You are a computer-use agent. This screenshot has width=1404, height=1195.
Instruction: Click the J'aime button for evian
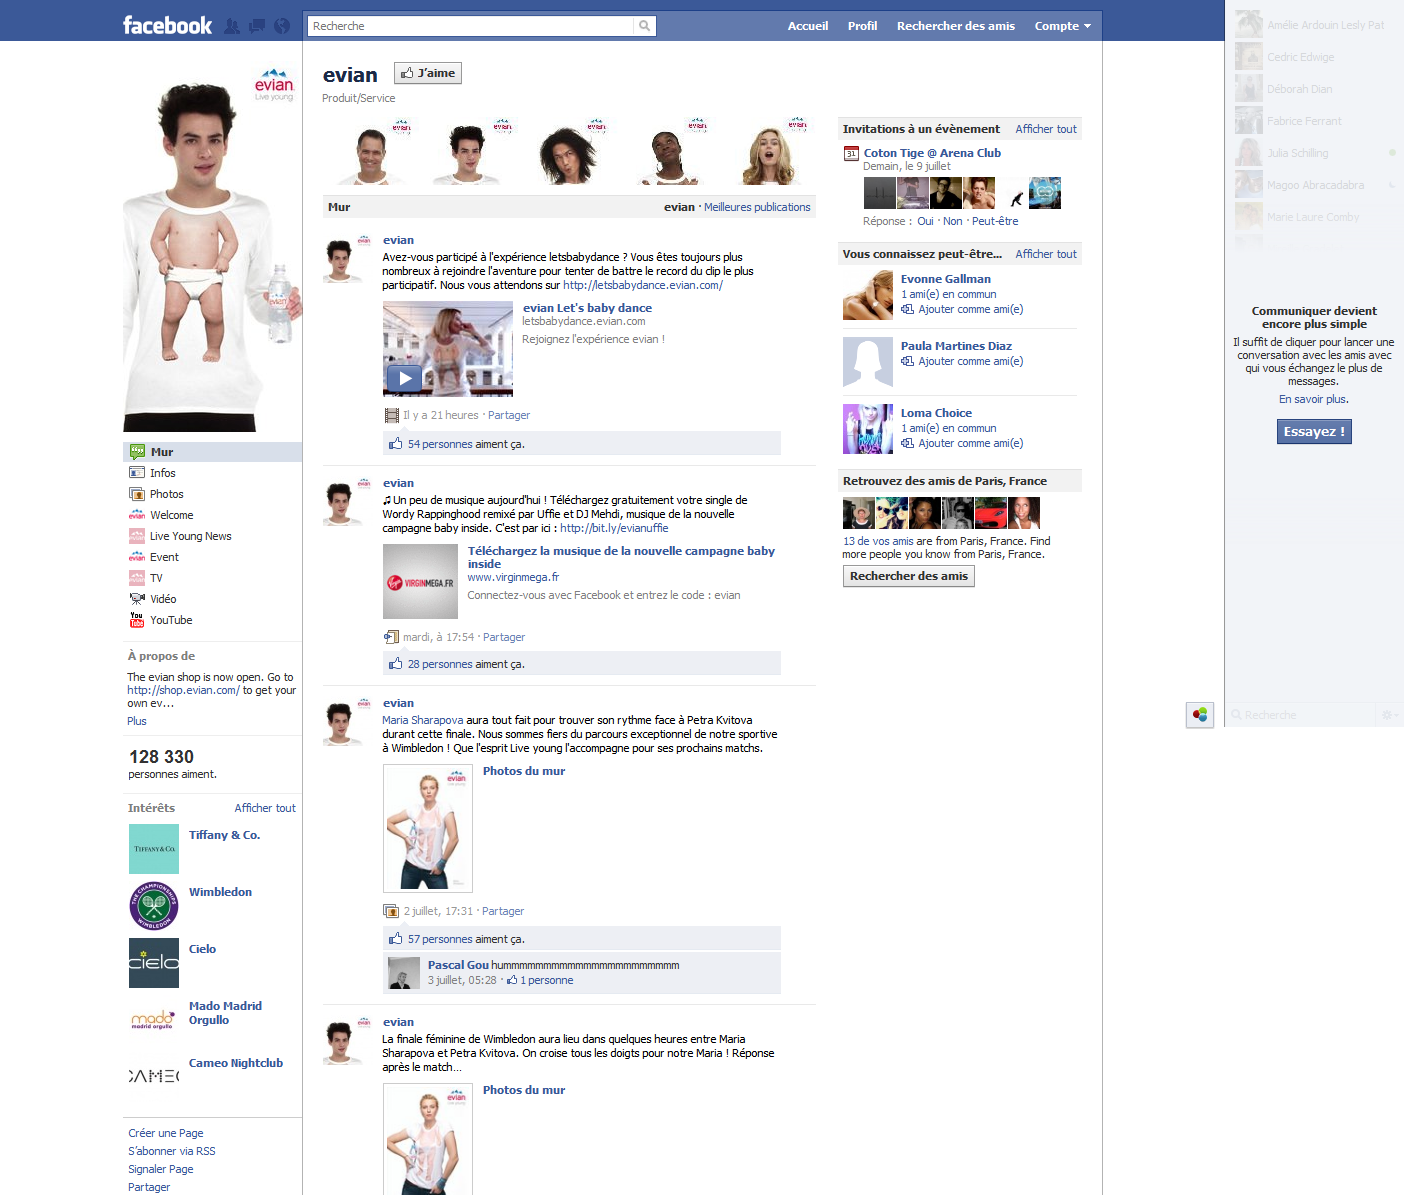(428, 73)
